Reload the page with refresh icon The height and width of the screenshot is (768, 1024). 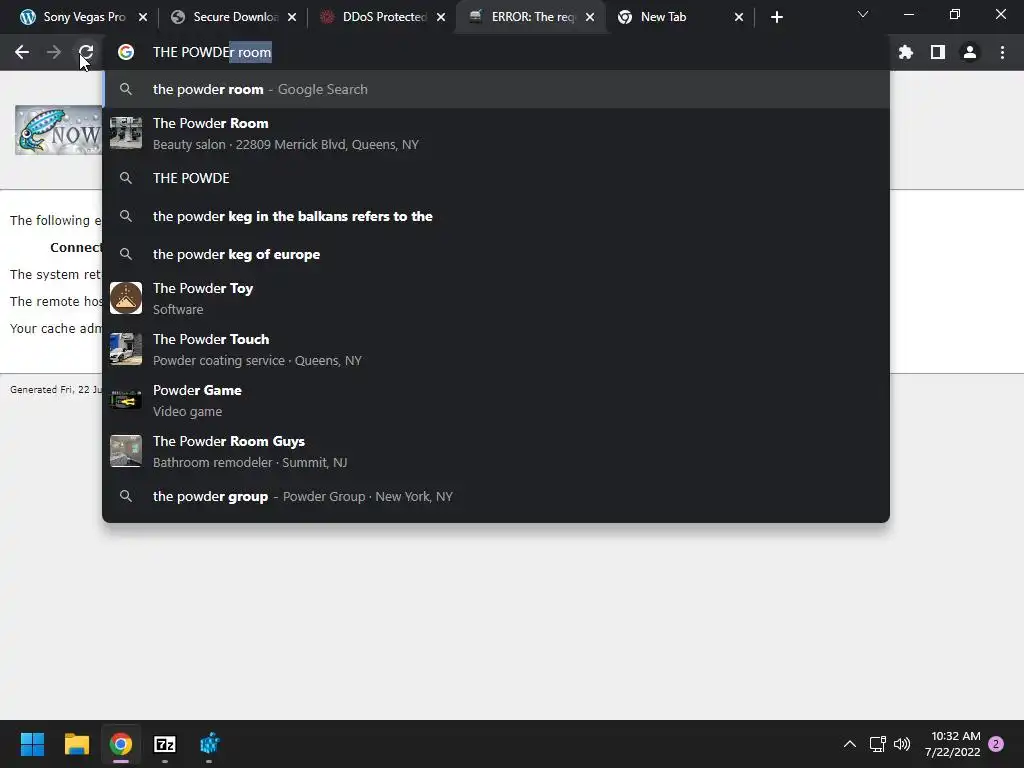(86, 52)
